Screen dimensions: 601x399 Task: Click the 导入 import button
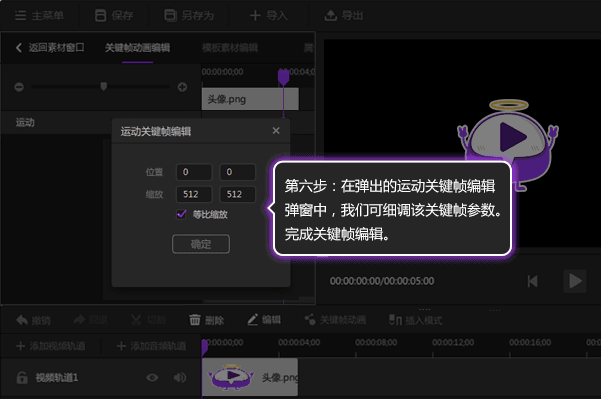click(x=269, y=16)
